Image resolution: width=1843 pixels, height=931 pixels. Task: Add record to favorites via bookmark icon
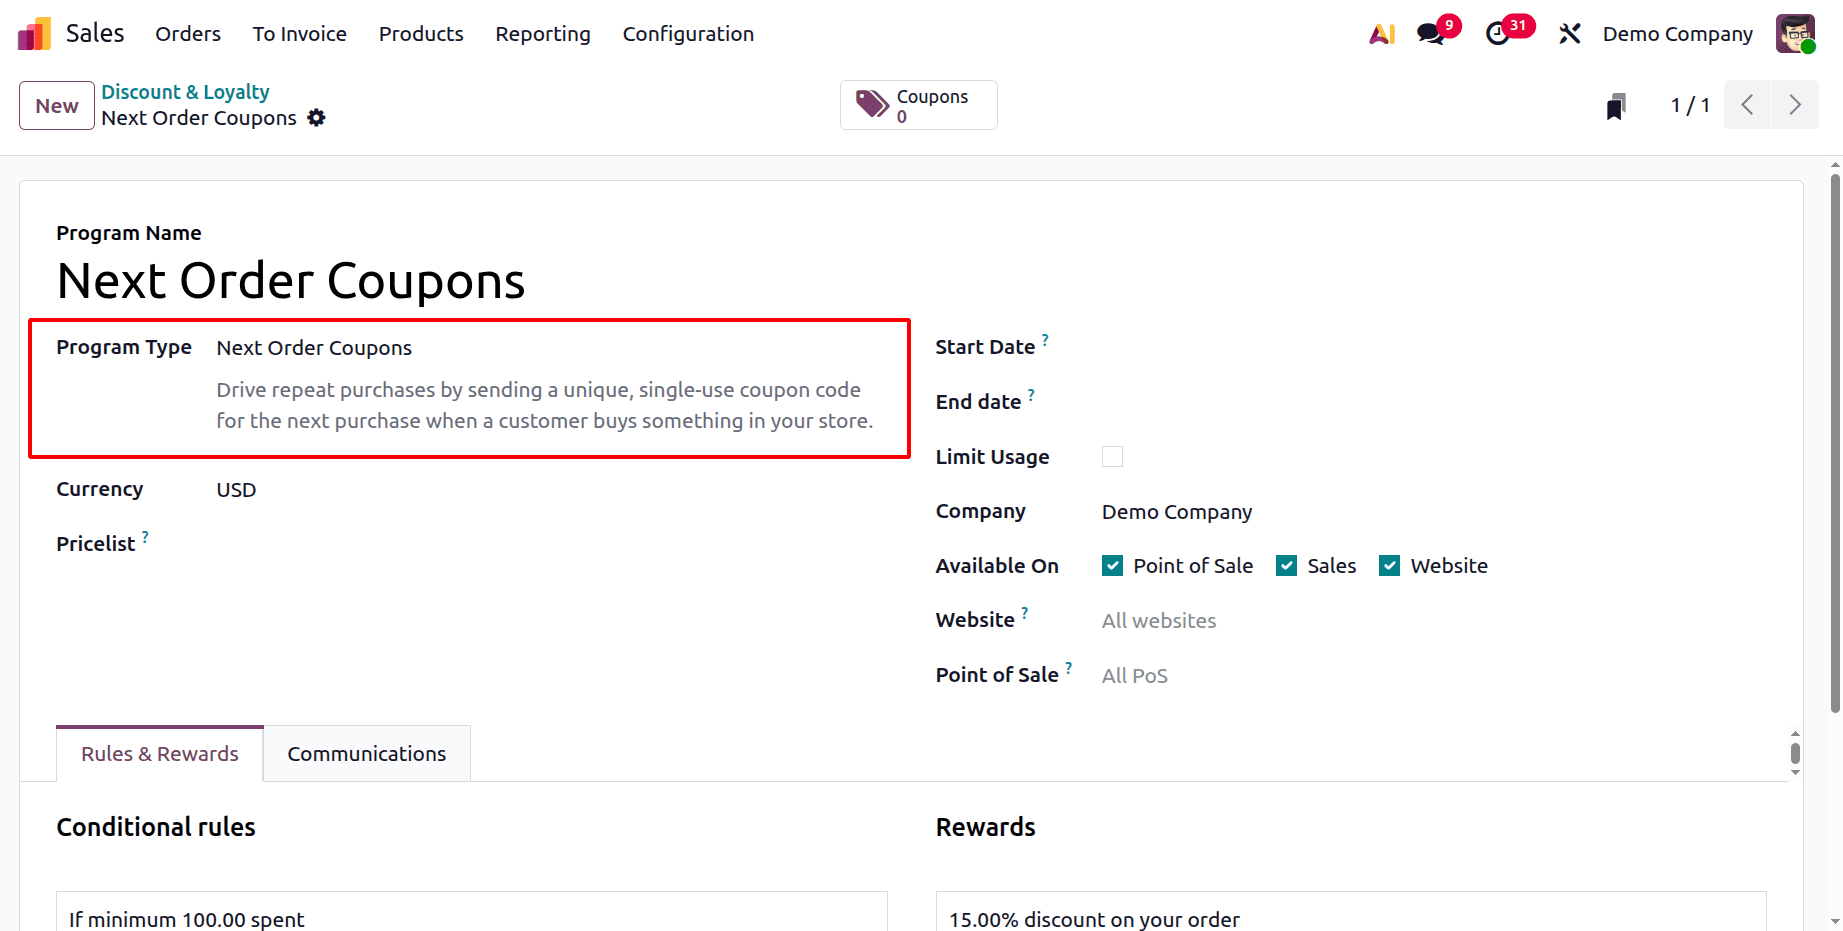pos(1616,104)
